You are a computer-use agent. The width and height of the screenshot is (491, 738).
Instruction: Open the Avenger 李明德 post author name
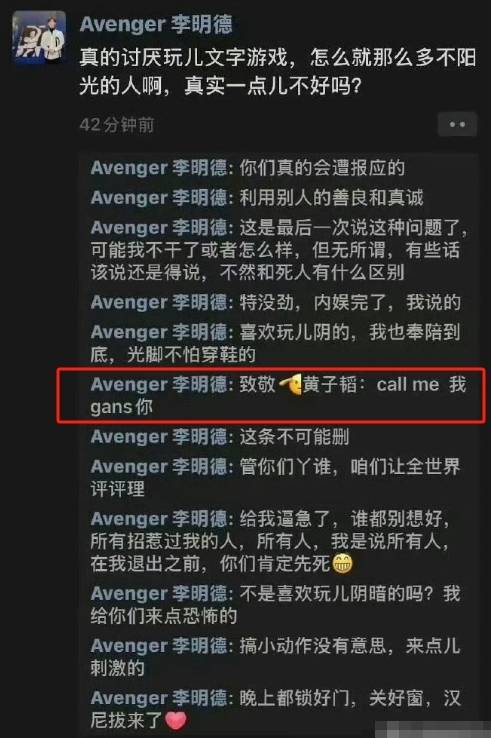pos(156,24)
